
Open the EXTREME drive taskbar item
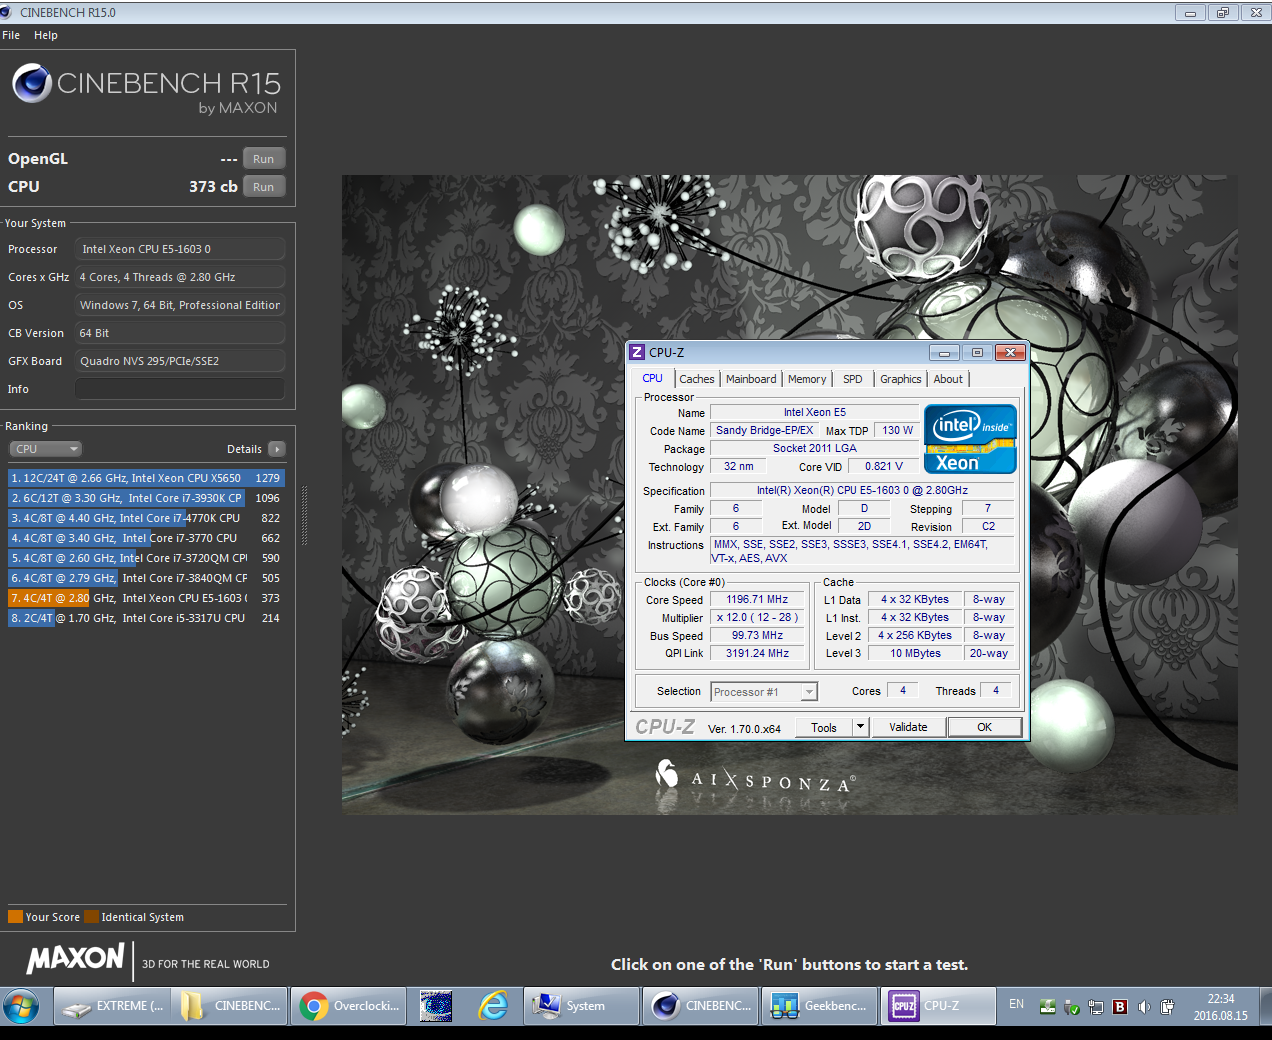pos(111,1006)
